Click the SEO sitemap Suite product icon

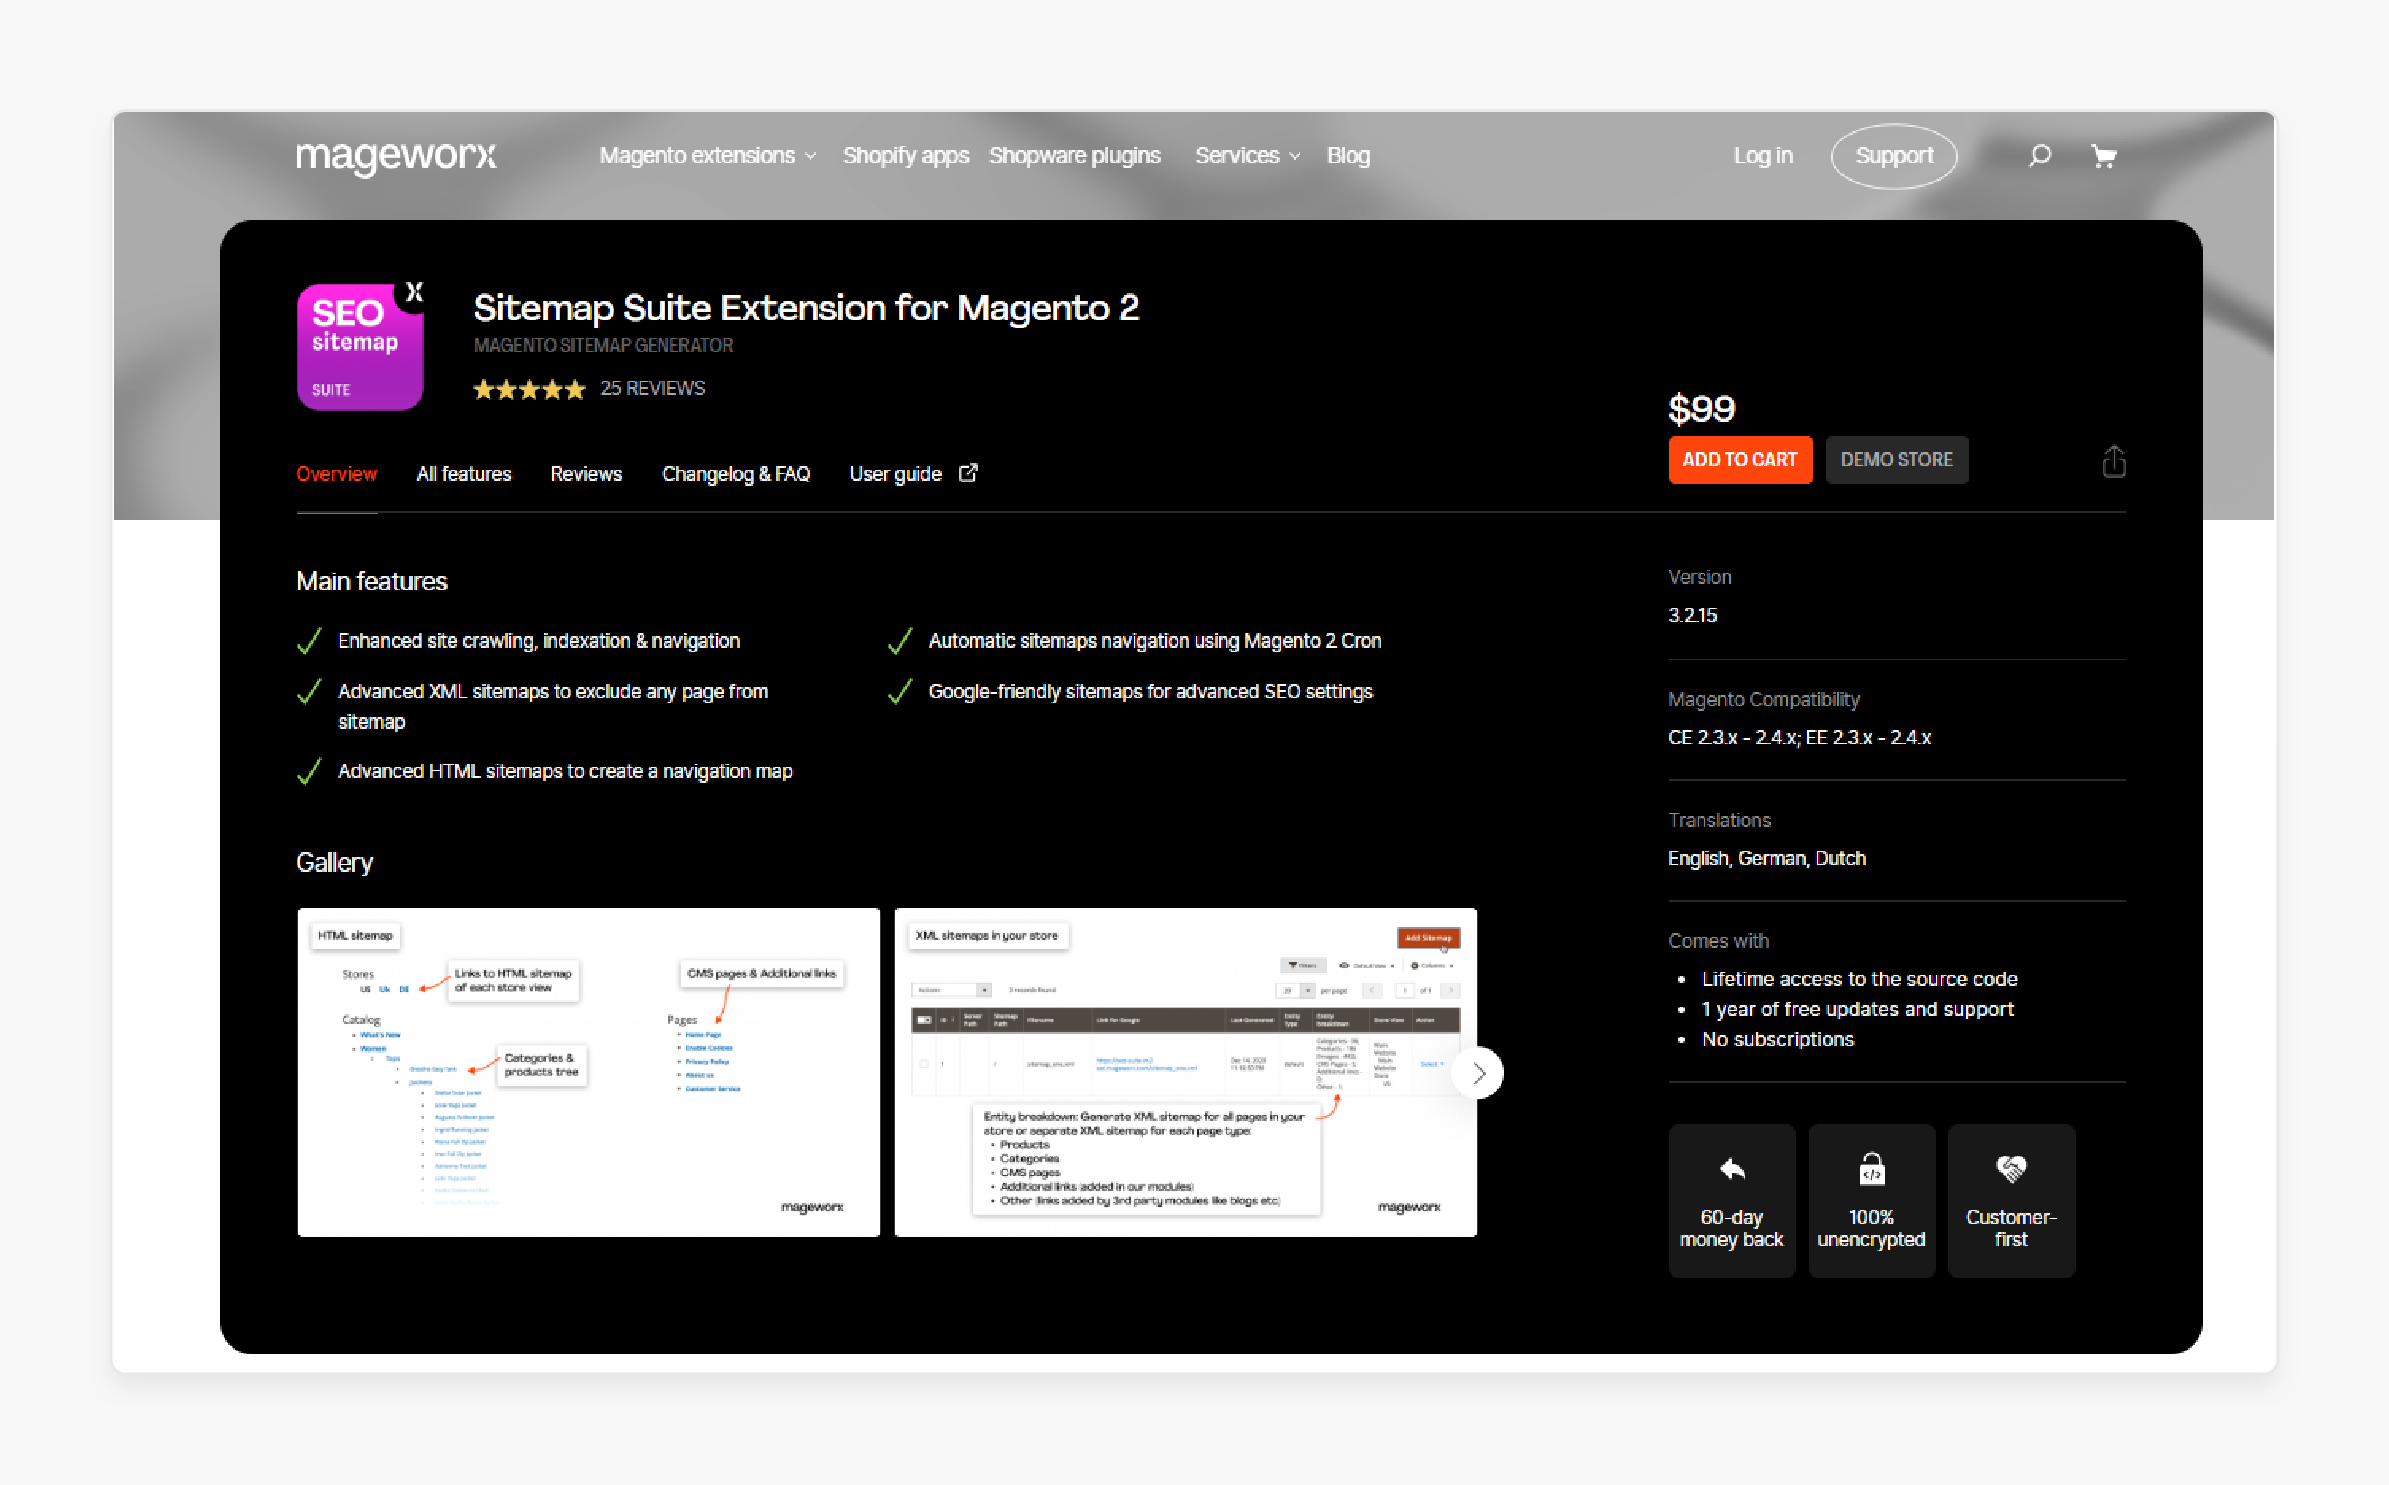point(360,346)
